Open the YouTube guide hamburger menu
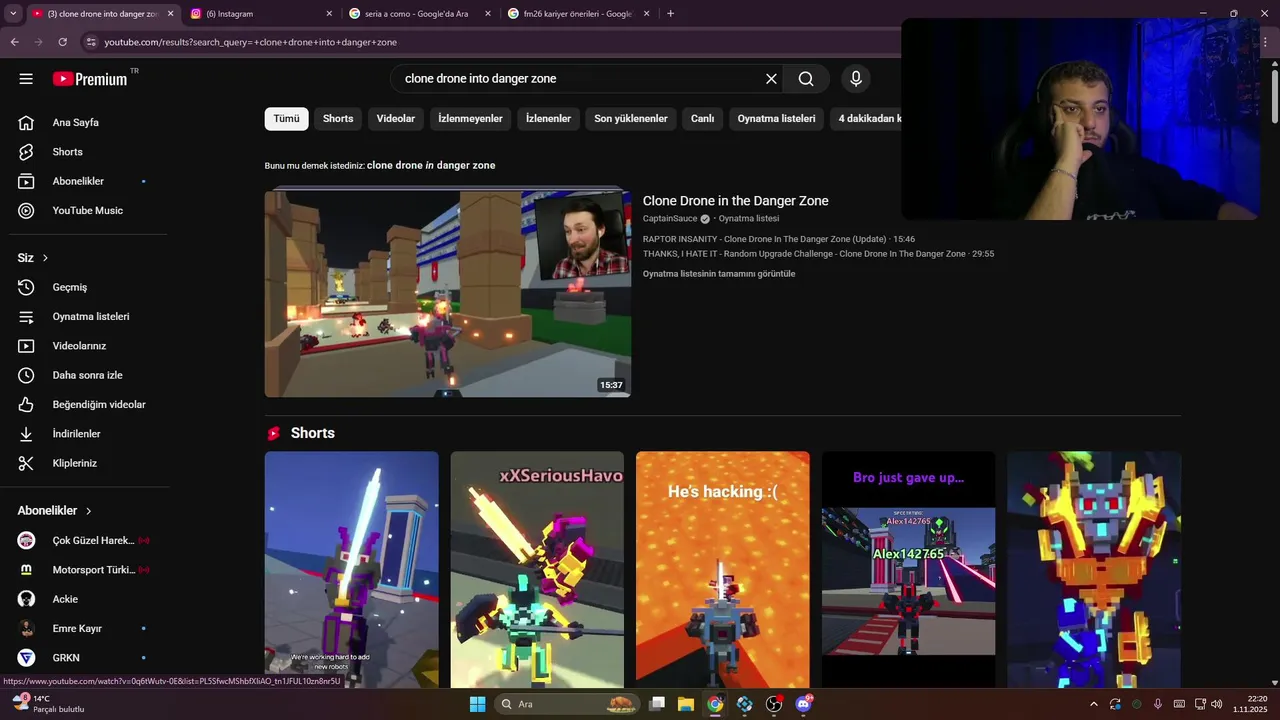Screen dimensions: 1280x720 click(26, 79)
